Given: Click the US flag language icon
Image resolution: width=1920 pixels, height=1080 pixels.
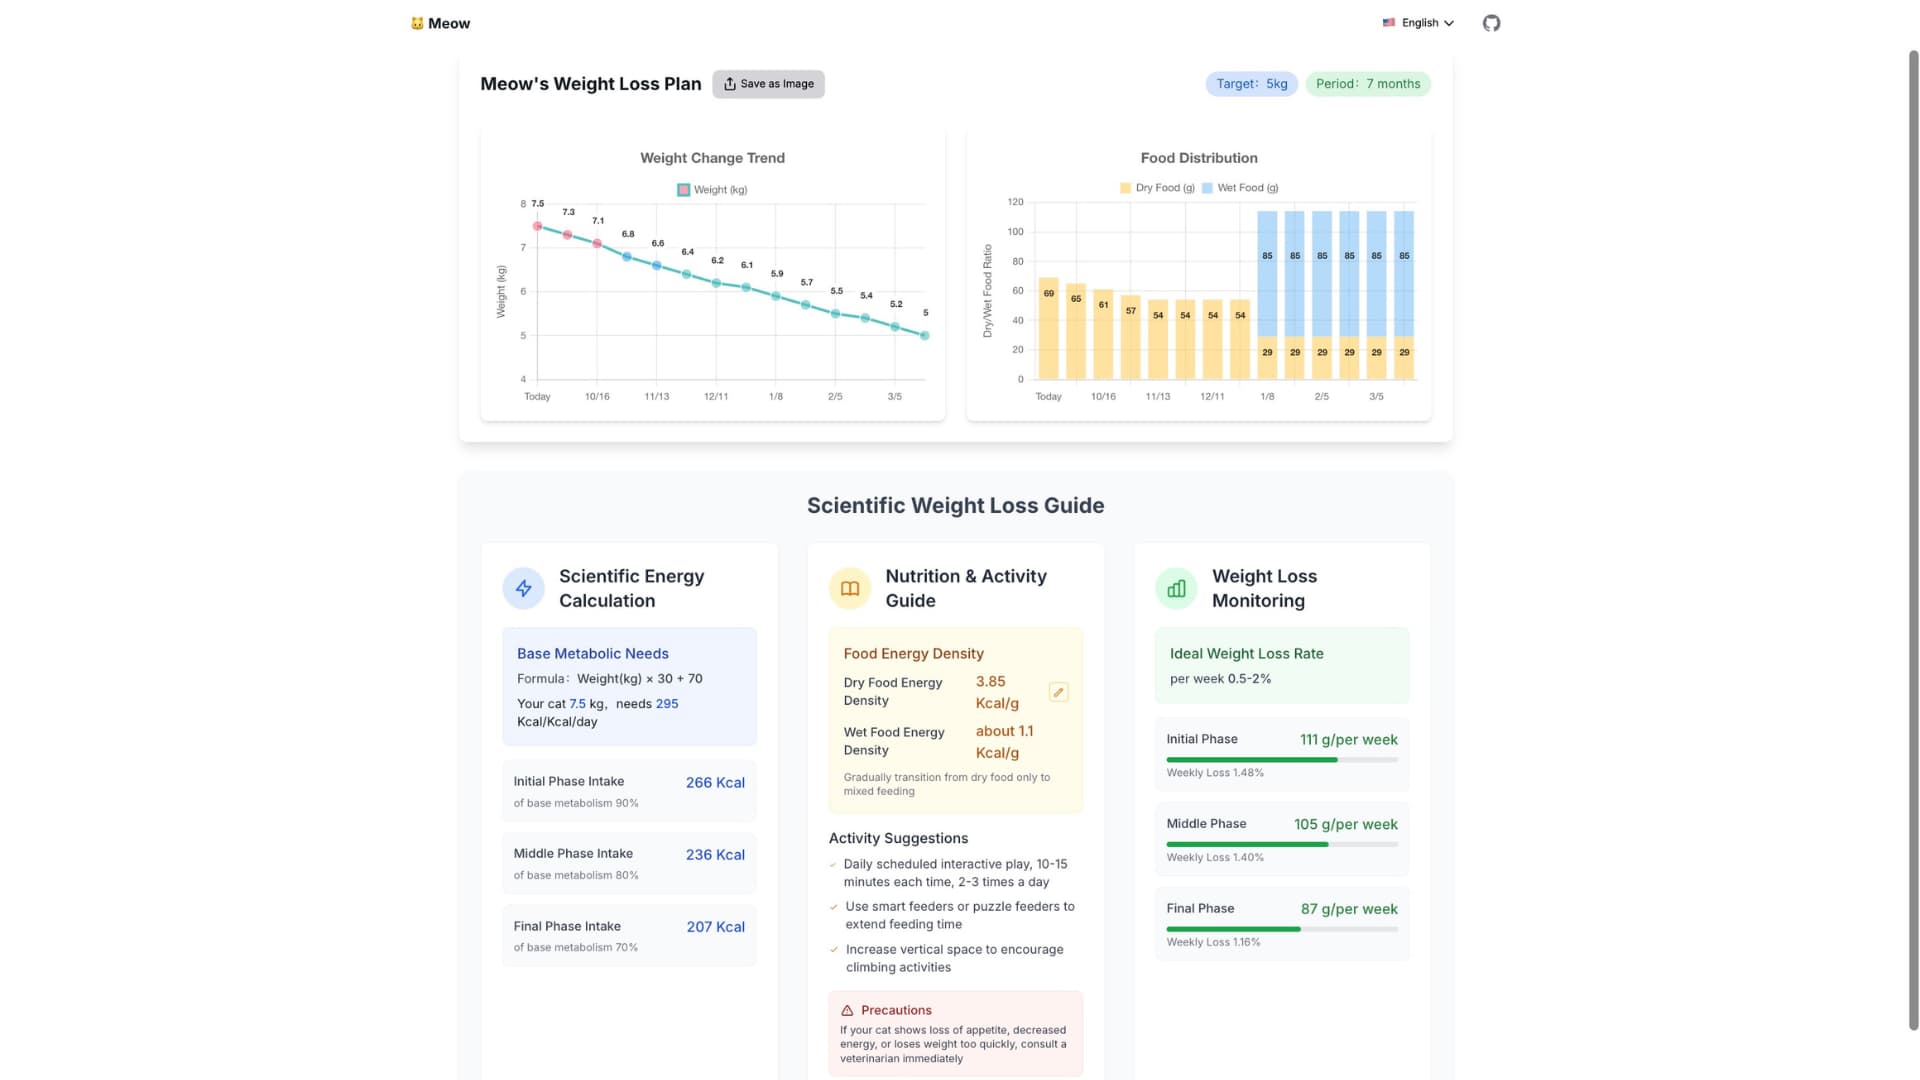Looking at the screenshot, I should coord(1388,23).
